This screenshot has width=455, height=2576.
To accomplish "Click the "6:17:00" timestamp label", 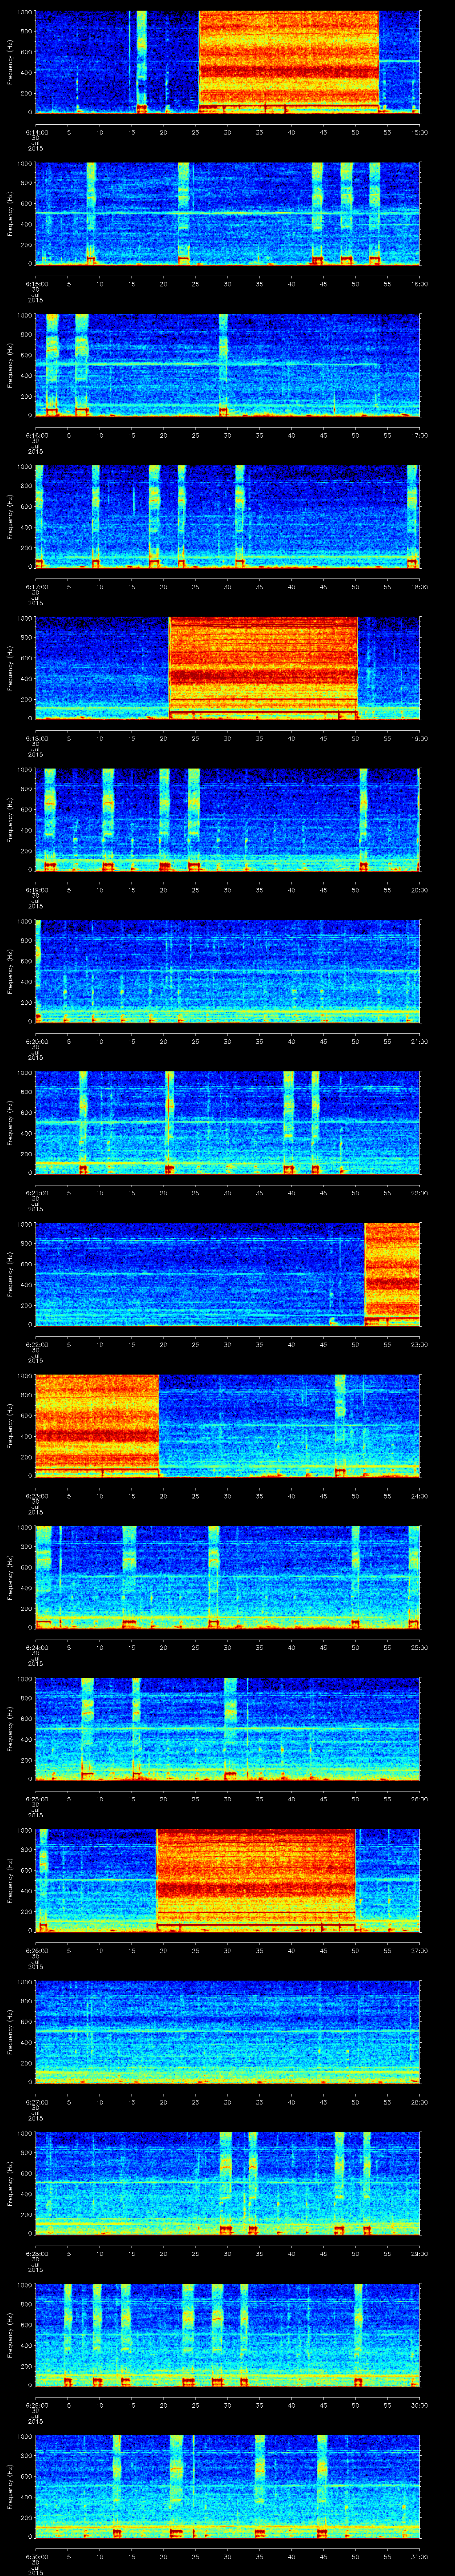I will coord(37,586).
